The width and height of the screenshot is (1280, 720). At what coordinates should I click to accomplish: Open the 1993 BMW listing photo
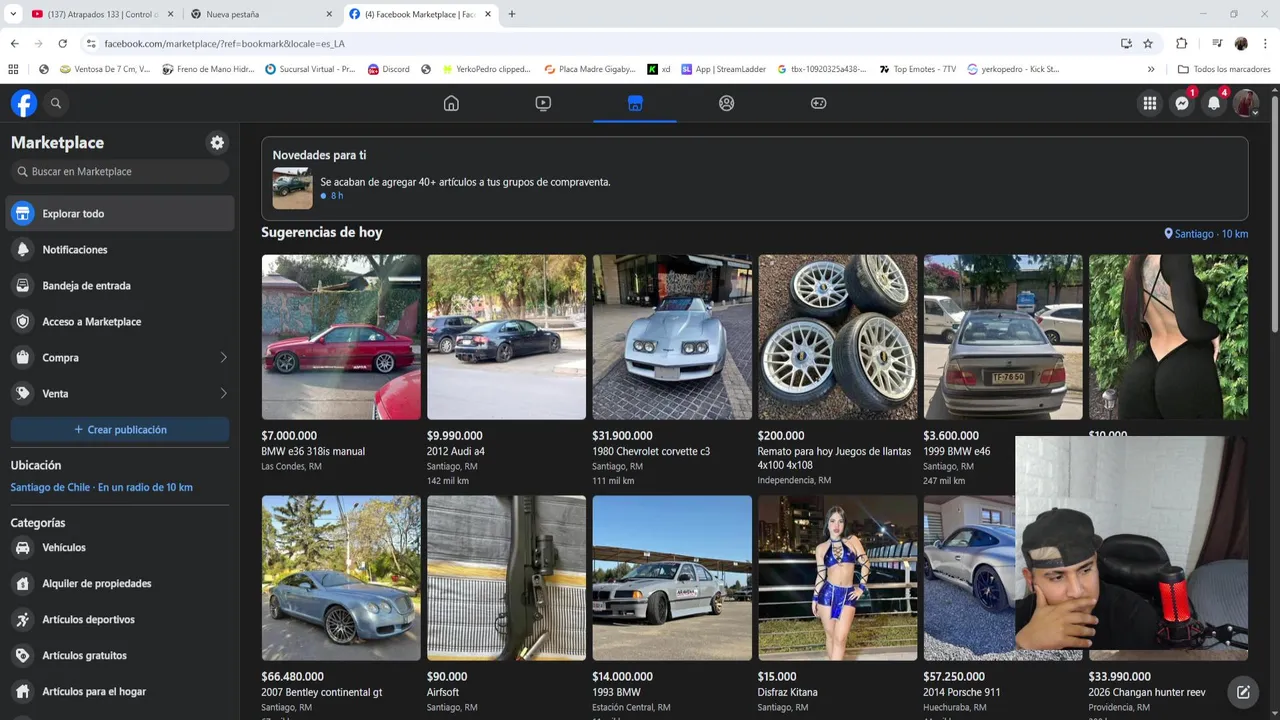pyautogui.click(x=672, y=578)
